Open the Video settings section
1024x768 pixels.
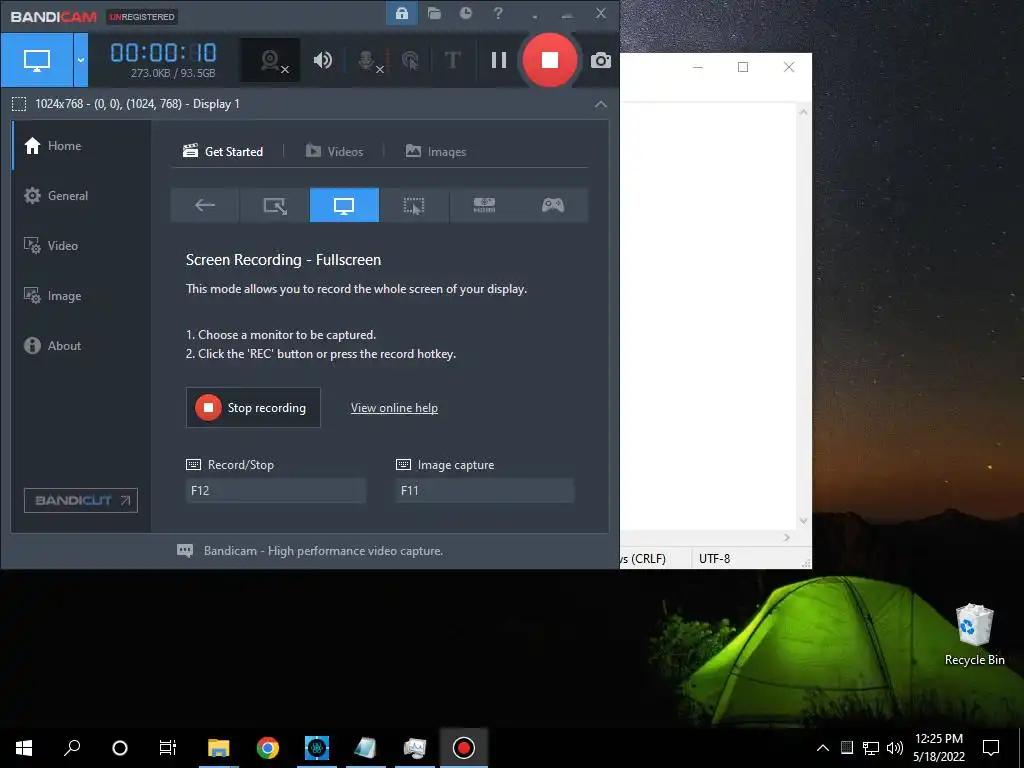pyautogui.click(x=51, y=246)
